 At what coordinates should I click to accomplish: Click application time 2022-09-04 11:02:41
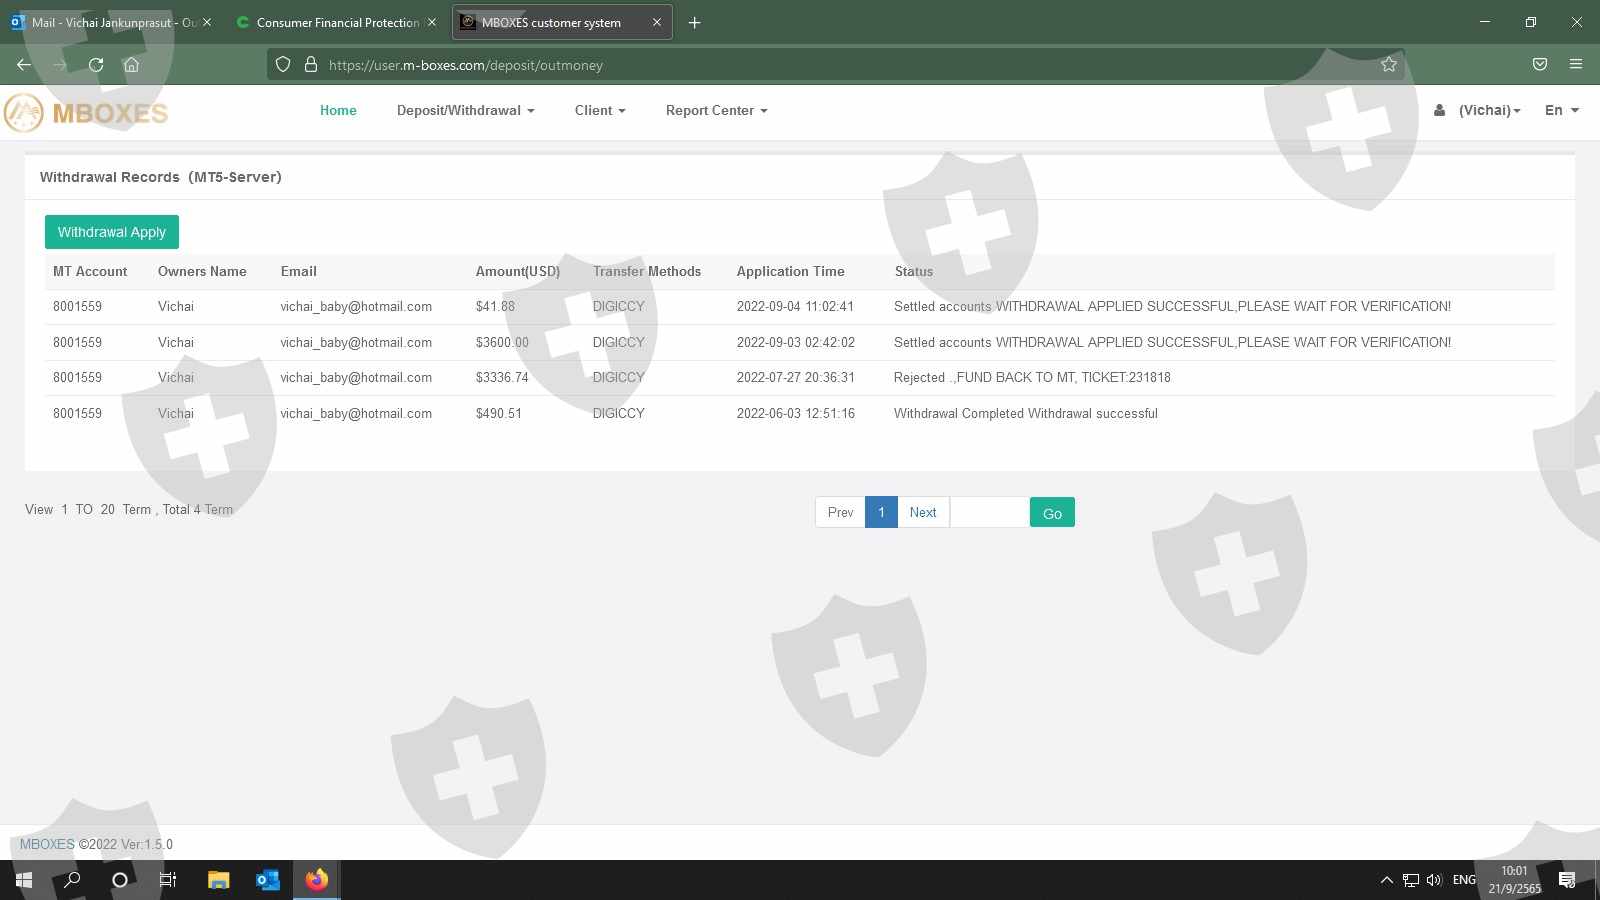pos(795,306)
